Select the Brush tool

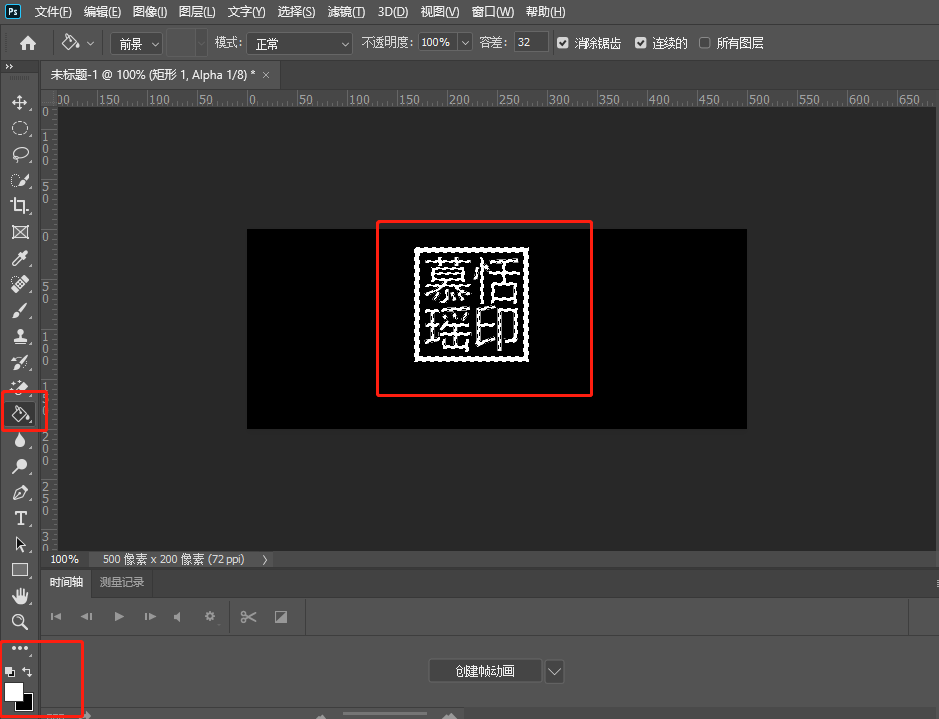[x=20, y=311]
